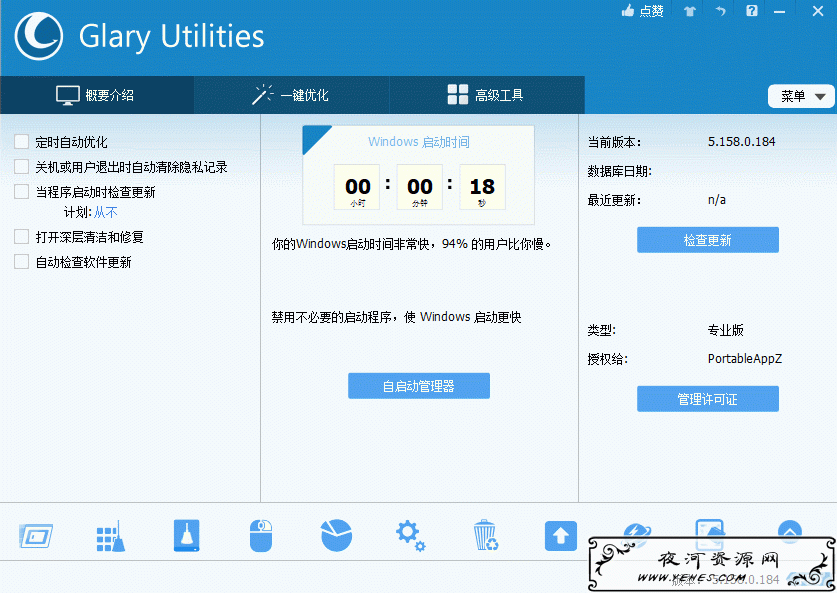Open the skin shirt icon in title bar
This screenshot has width=837, height=593.
coord(690,11)
